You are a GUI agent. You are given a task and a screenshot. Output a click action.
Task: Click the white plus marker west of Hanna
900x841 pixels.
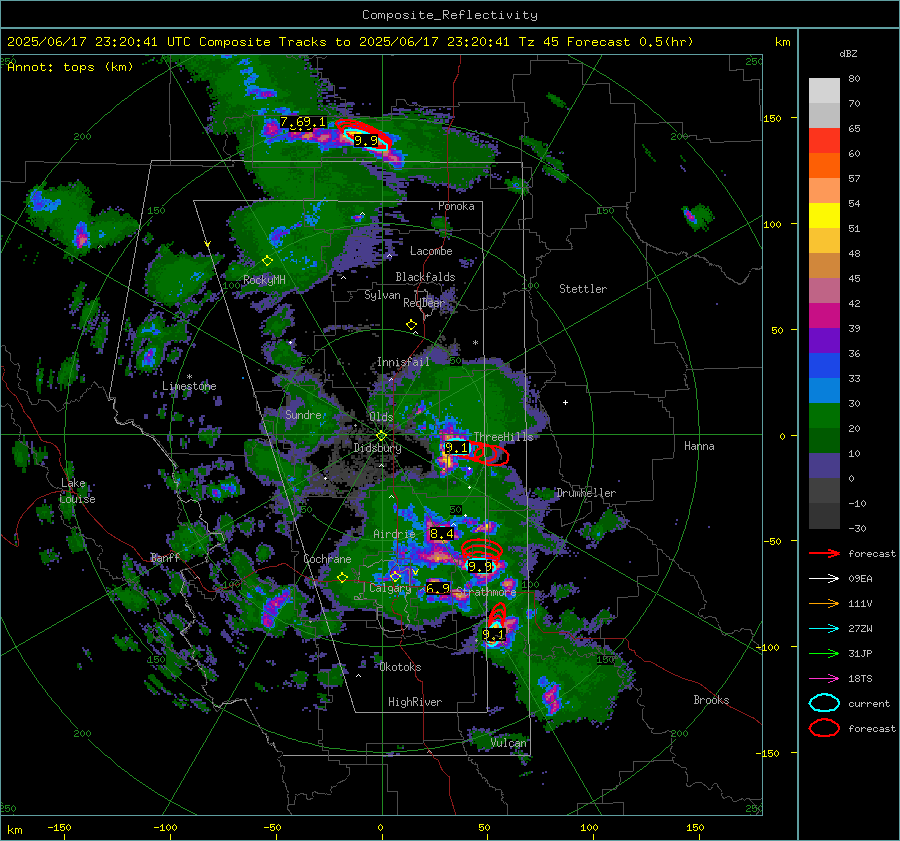point(565,402)
